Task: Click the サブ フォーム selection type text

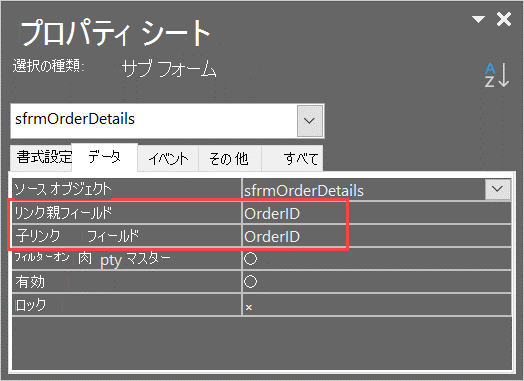Action: pos(169,68)
